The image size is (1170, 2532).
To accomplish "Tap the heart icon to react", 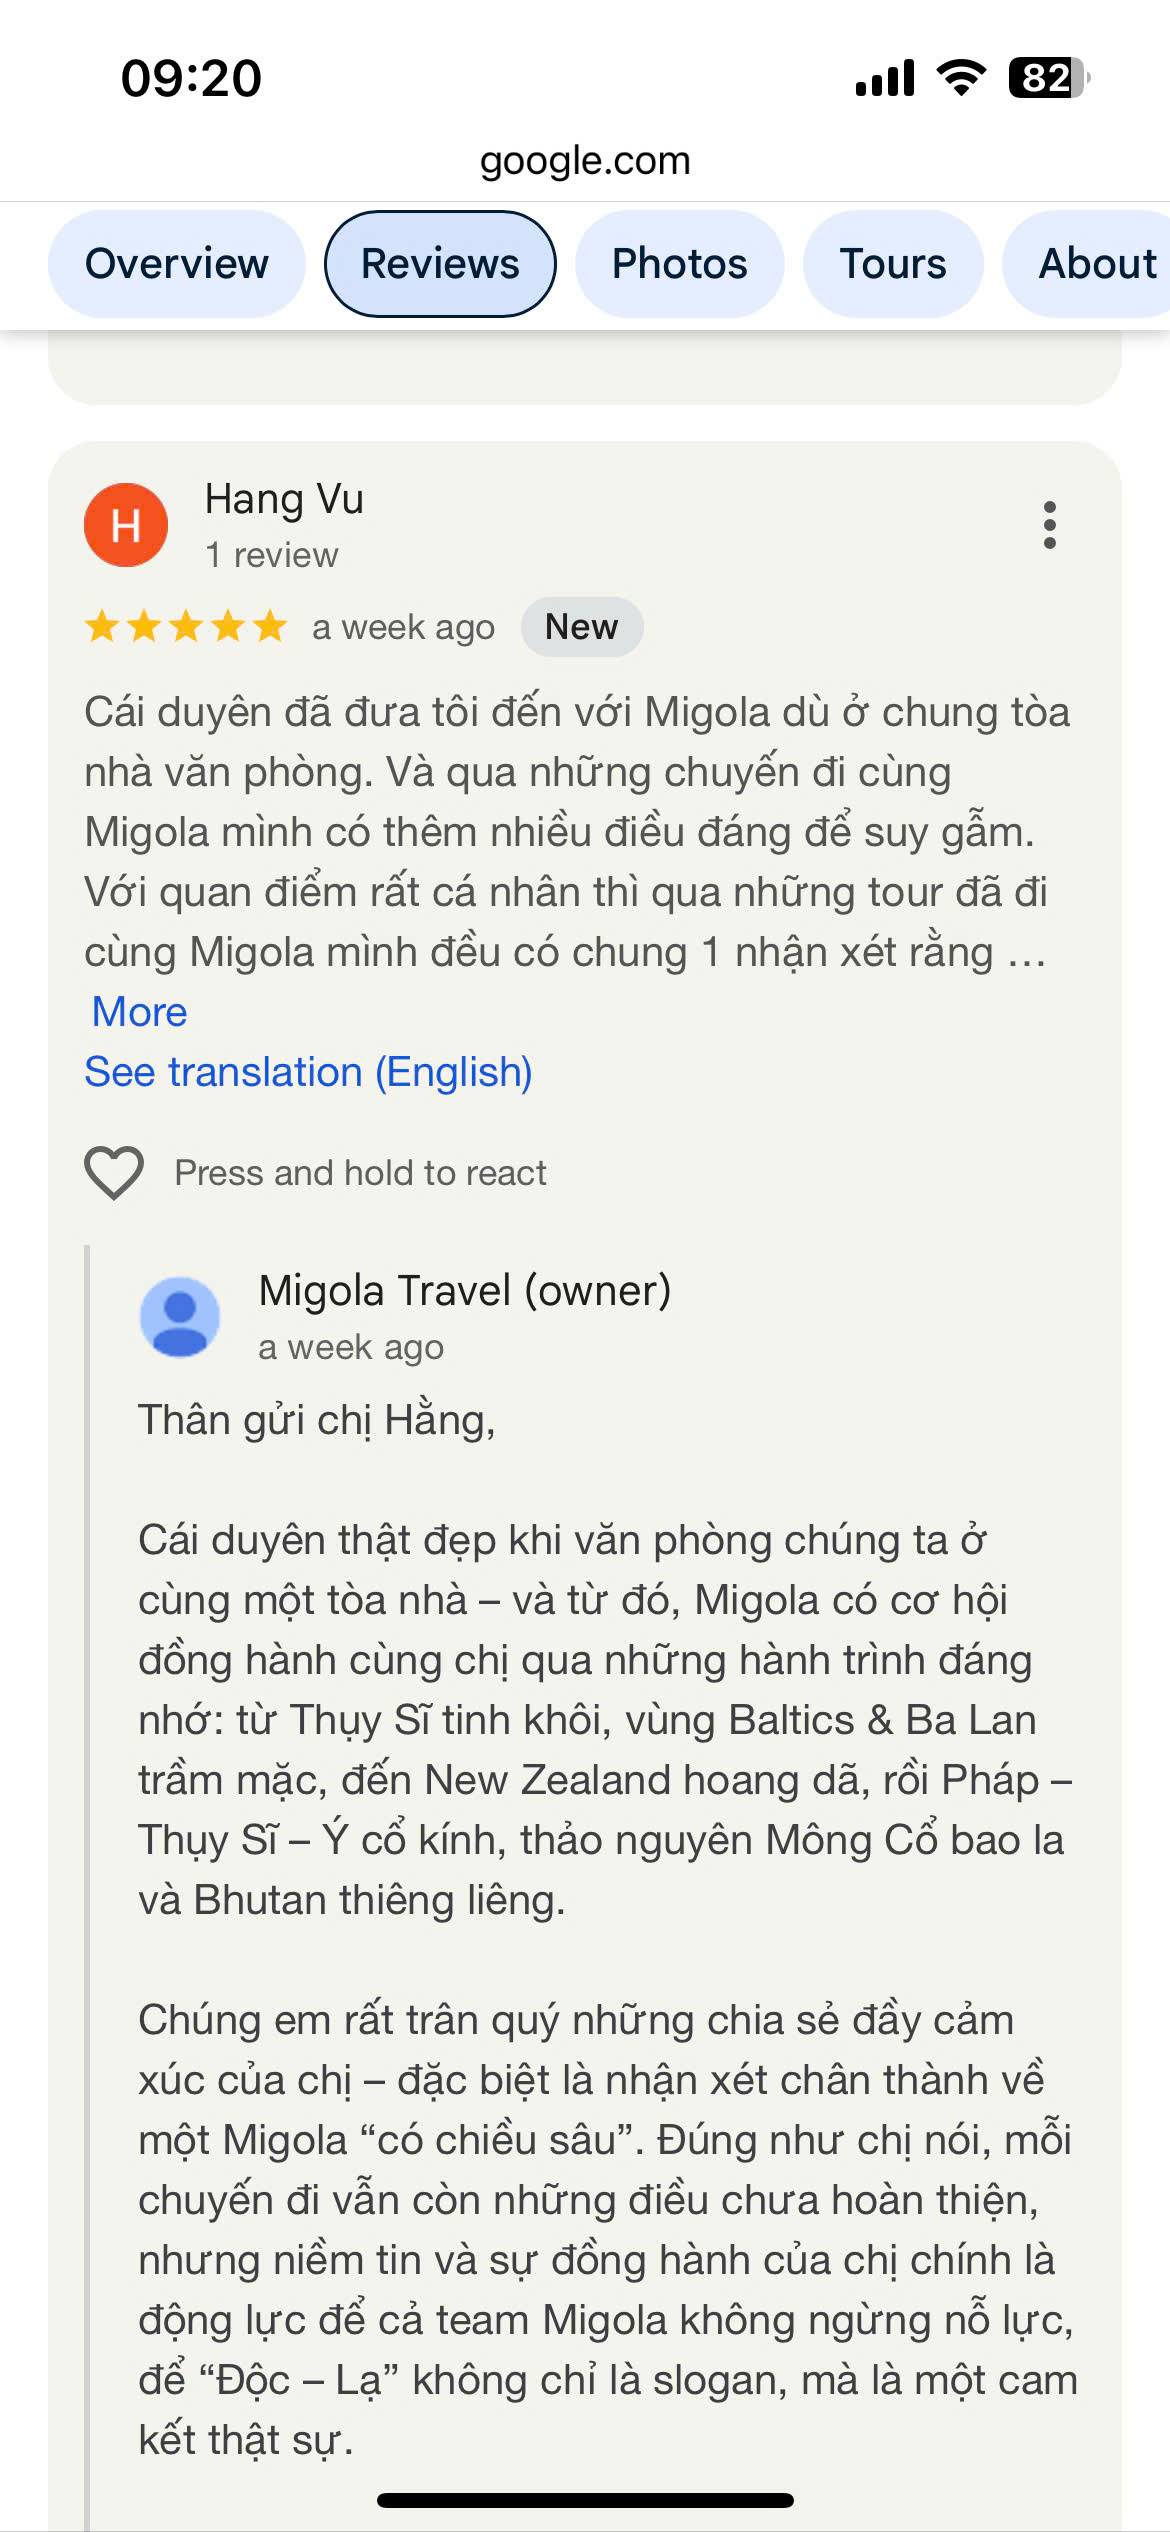I will tap(114, 1172).
